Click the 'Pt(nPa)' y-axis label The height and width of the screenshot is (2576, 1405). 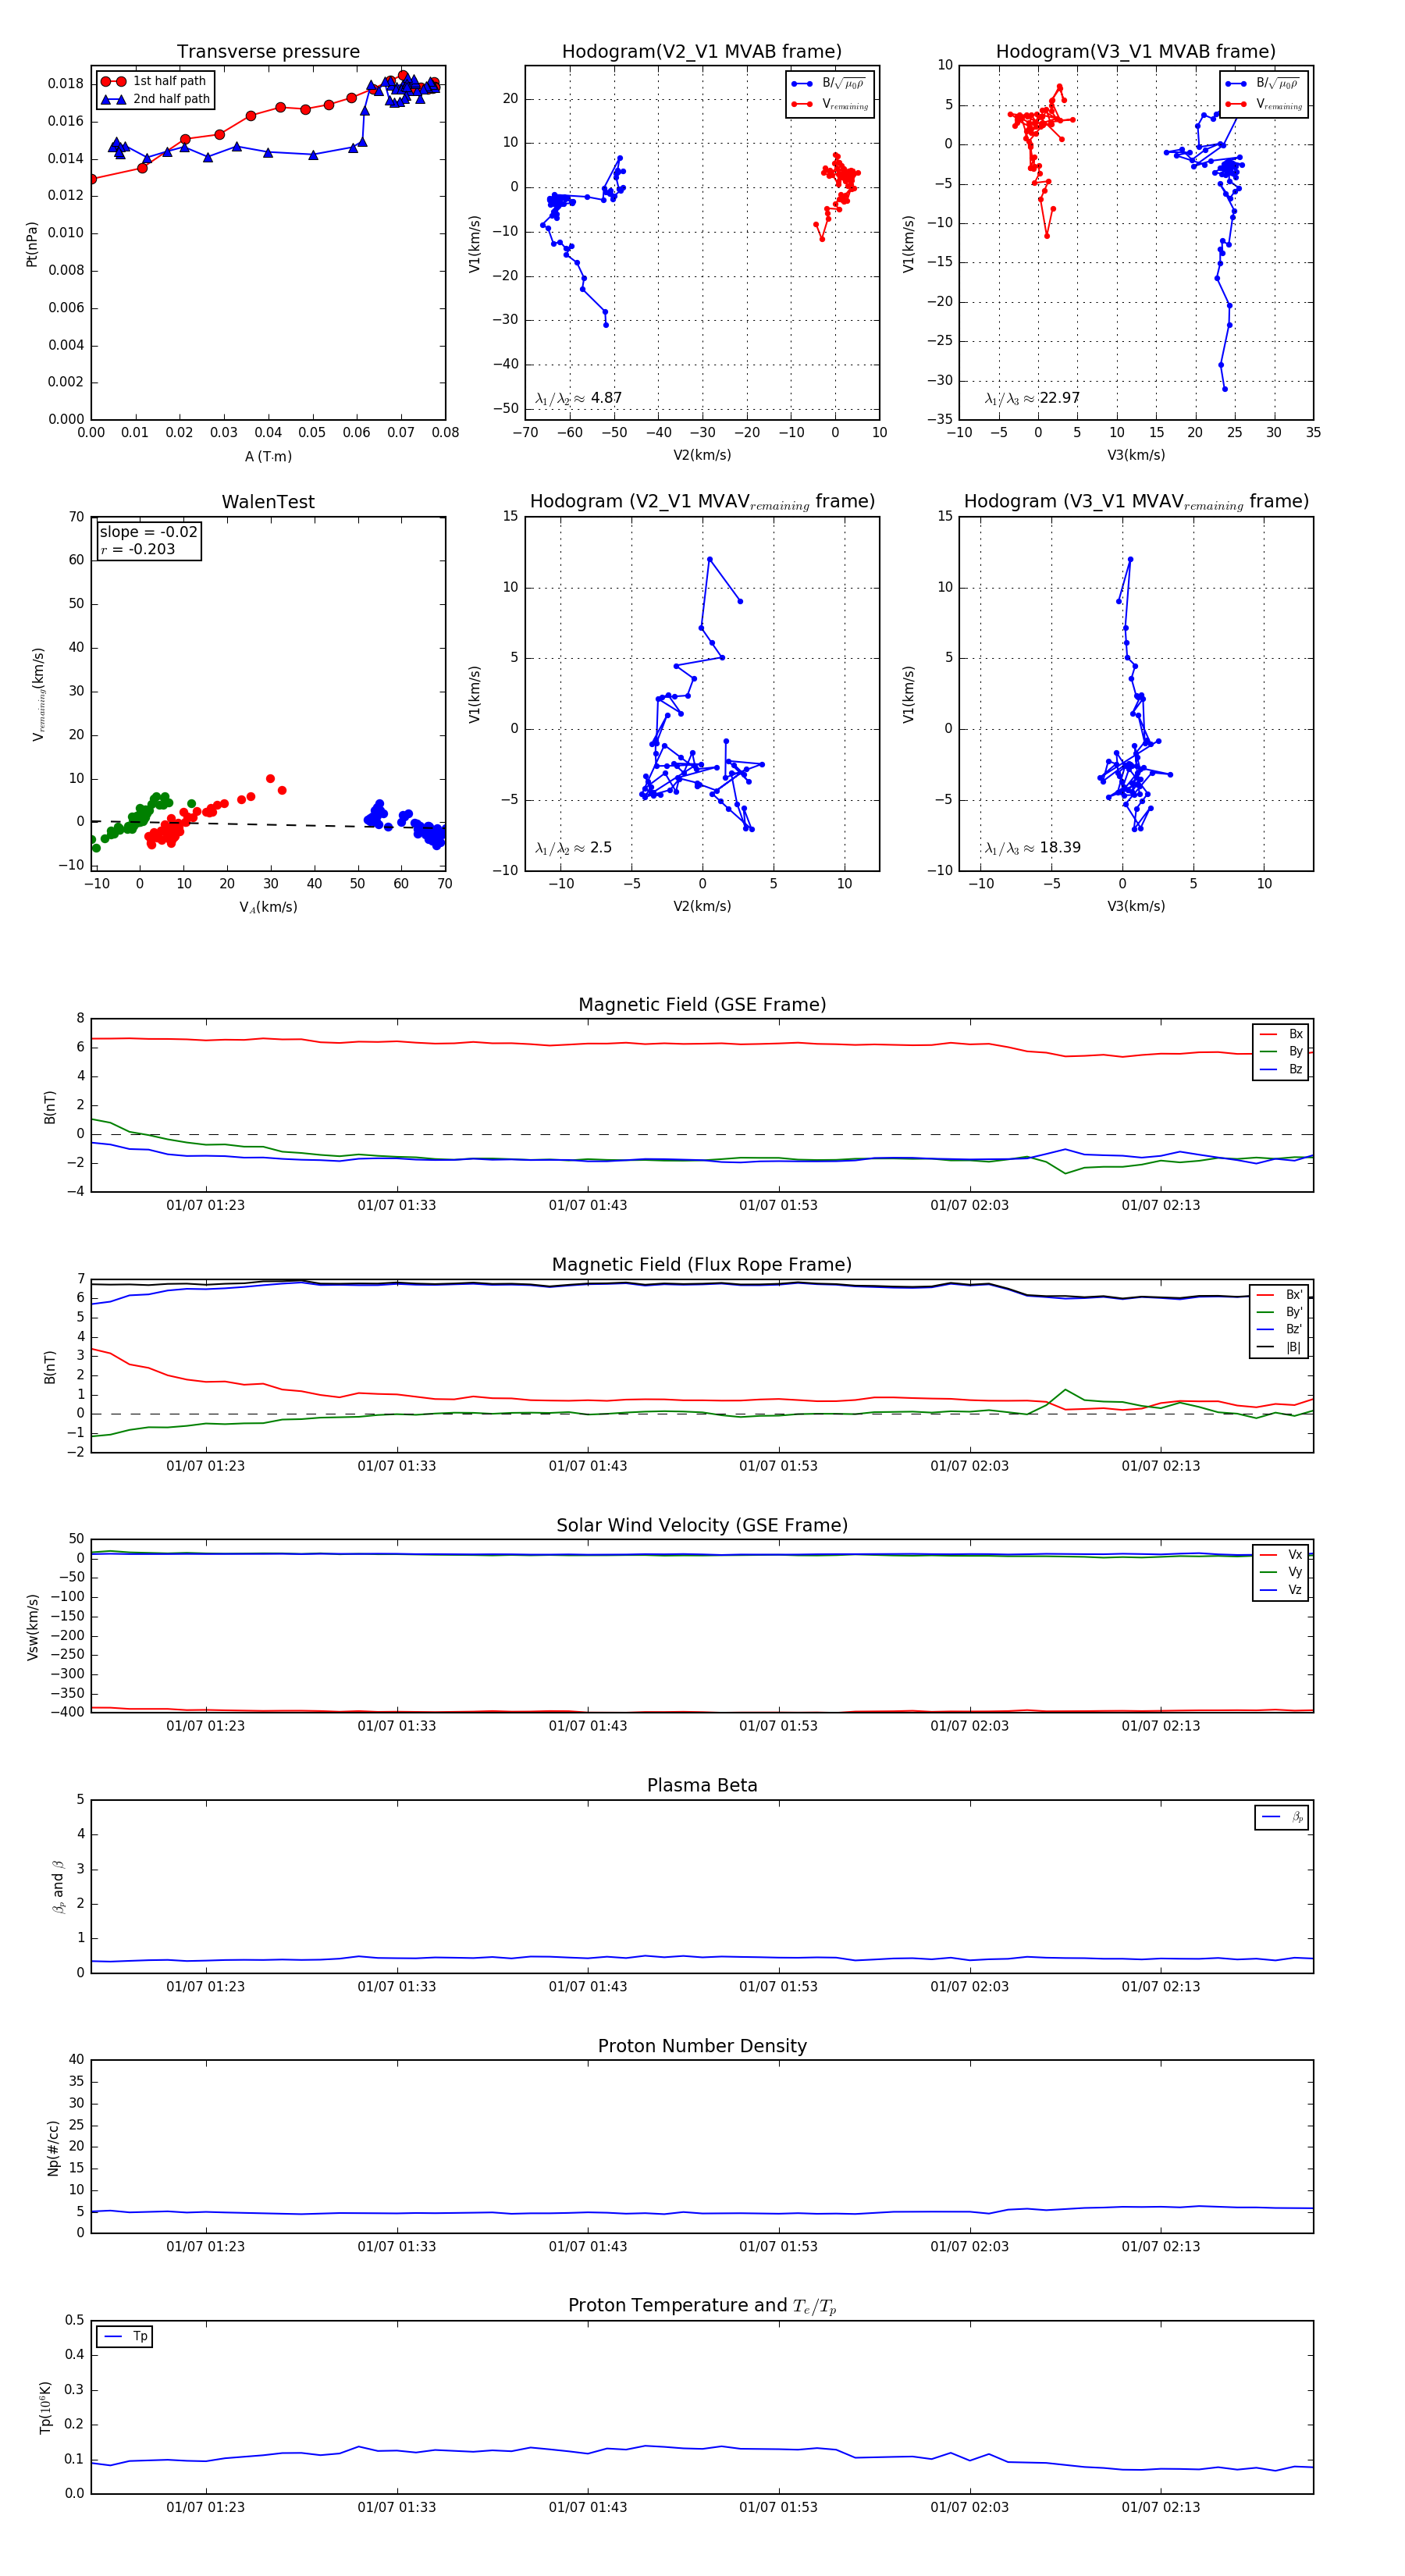point(32,243)
